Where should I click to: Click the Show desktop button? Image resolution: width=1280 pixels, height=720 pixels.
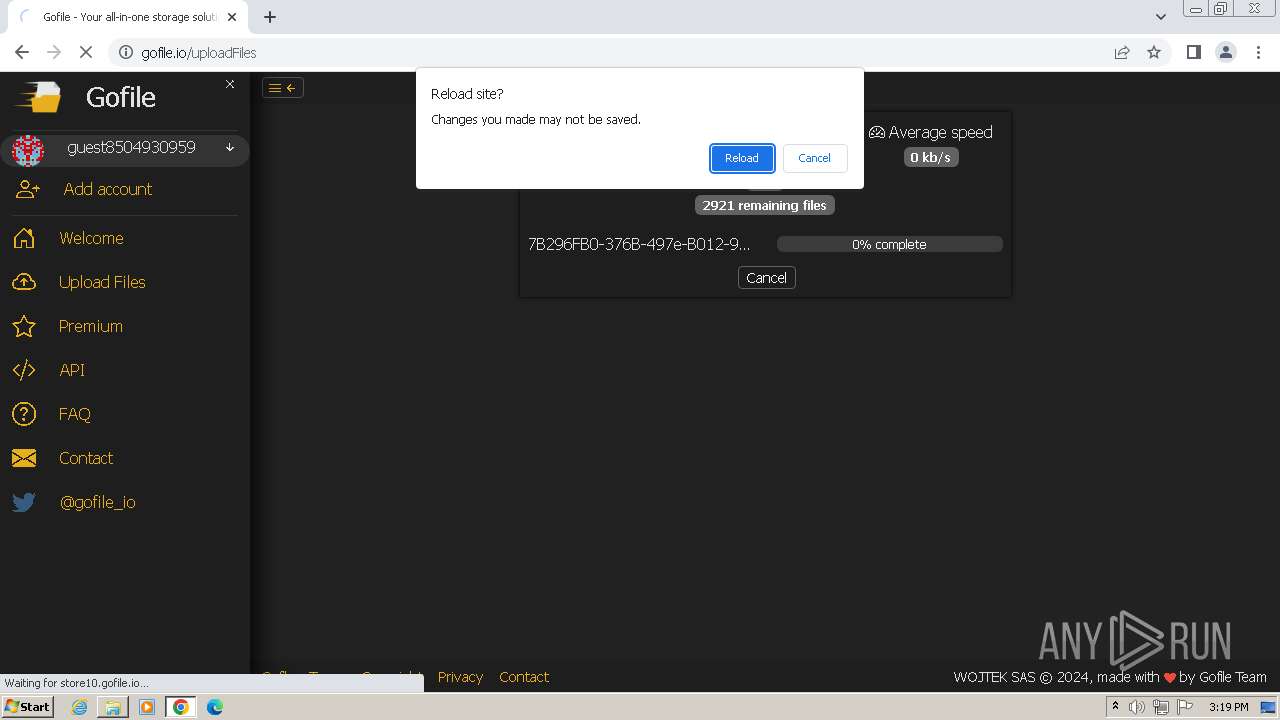pos(1268,707)
